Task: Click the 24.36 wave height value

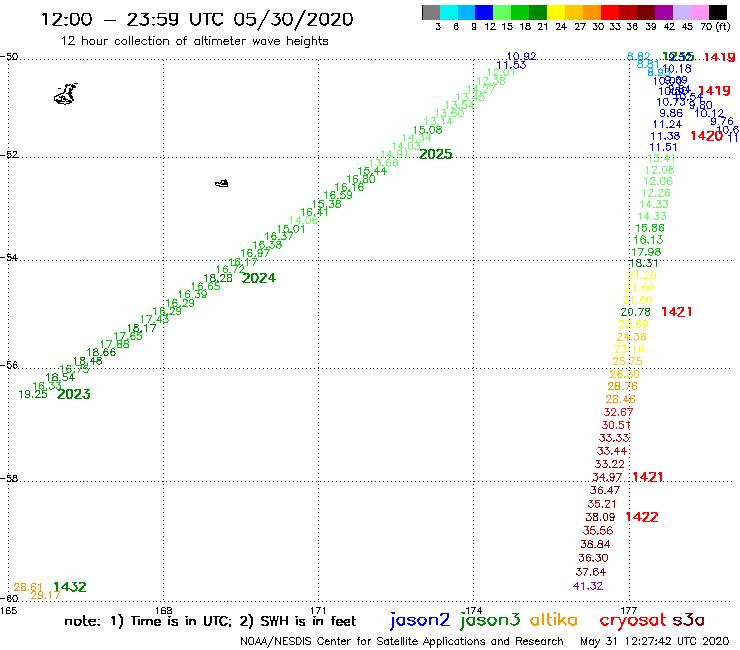Action: tap(631, 337)
